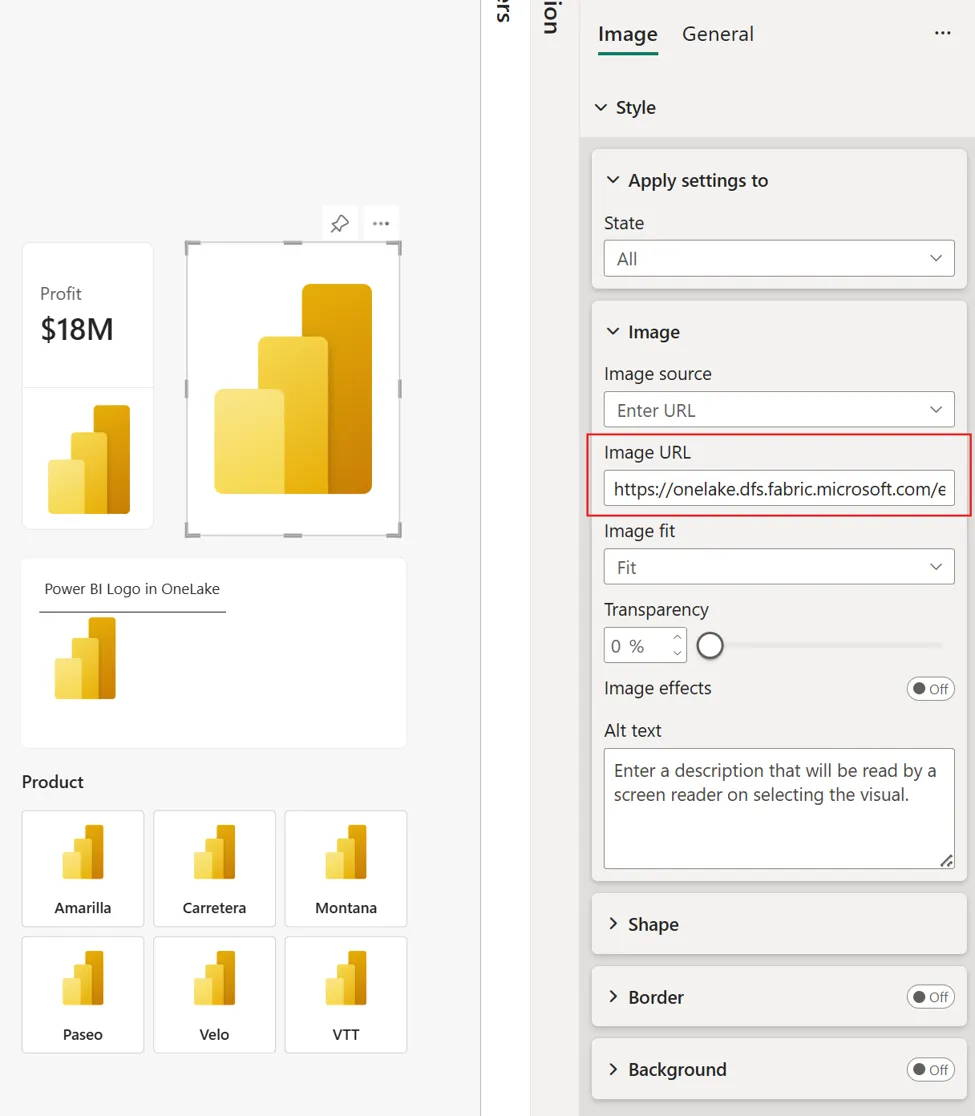Open more options on image visual header
This screenshot has height=1116, width=975.
(381, 223)
